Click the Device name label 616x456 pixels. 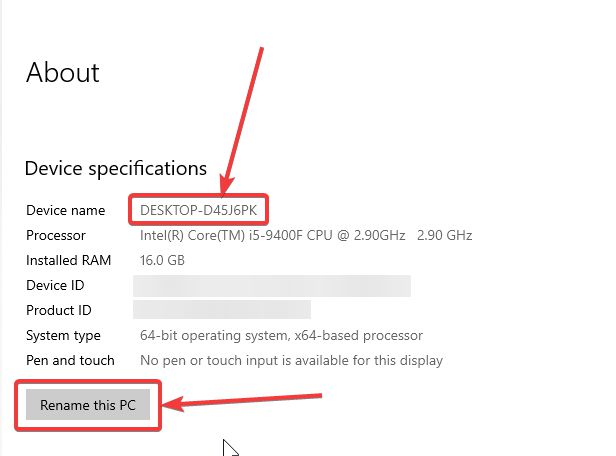(x=65, y=210)
